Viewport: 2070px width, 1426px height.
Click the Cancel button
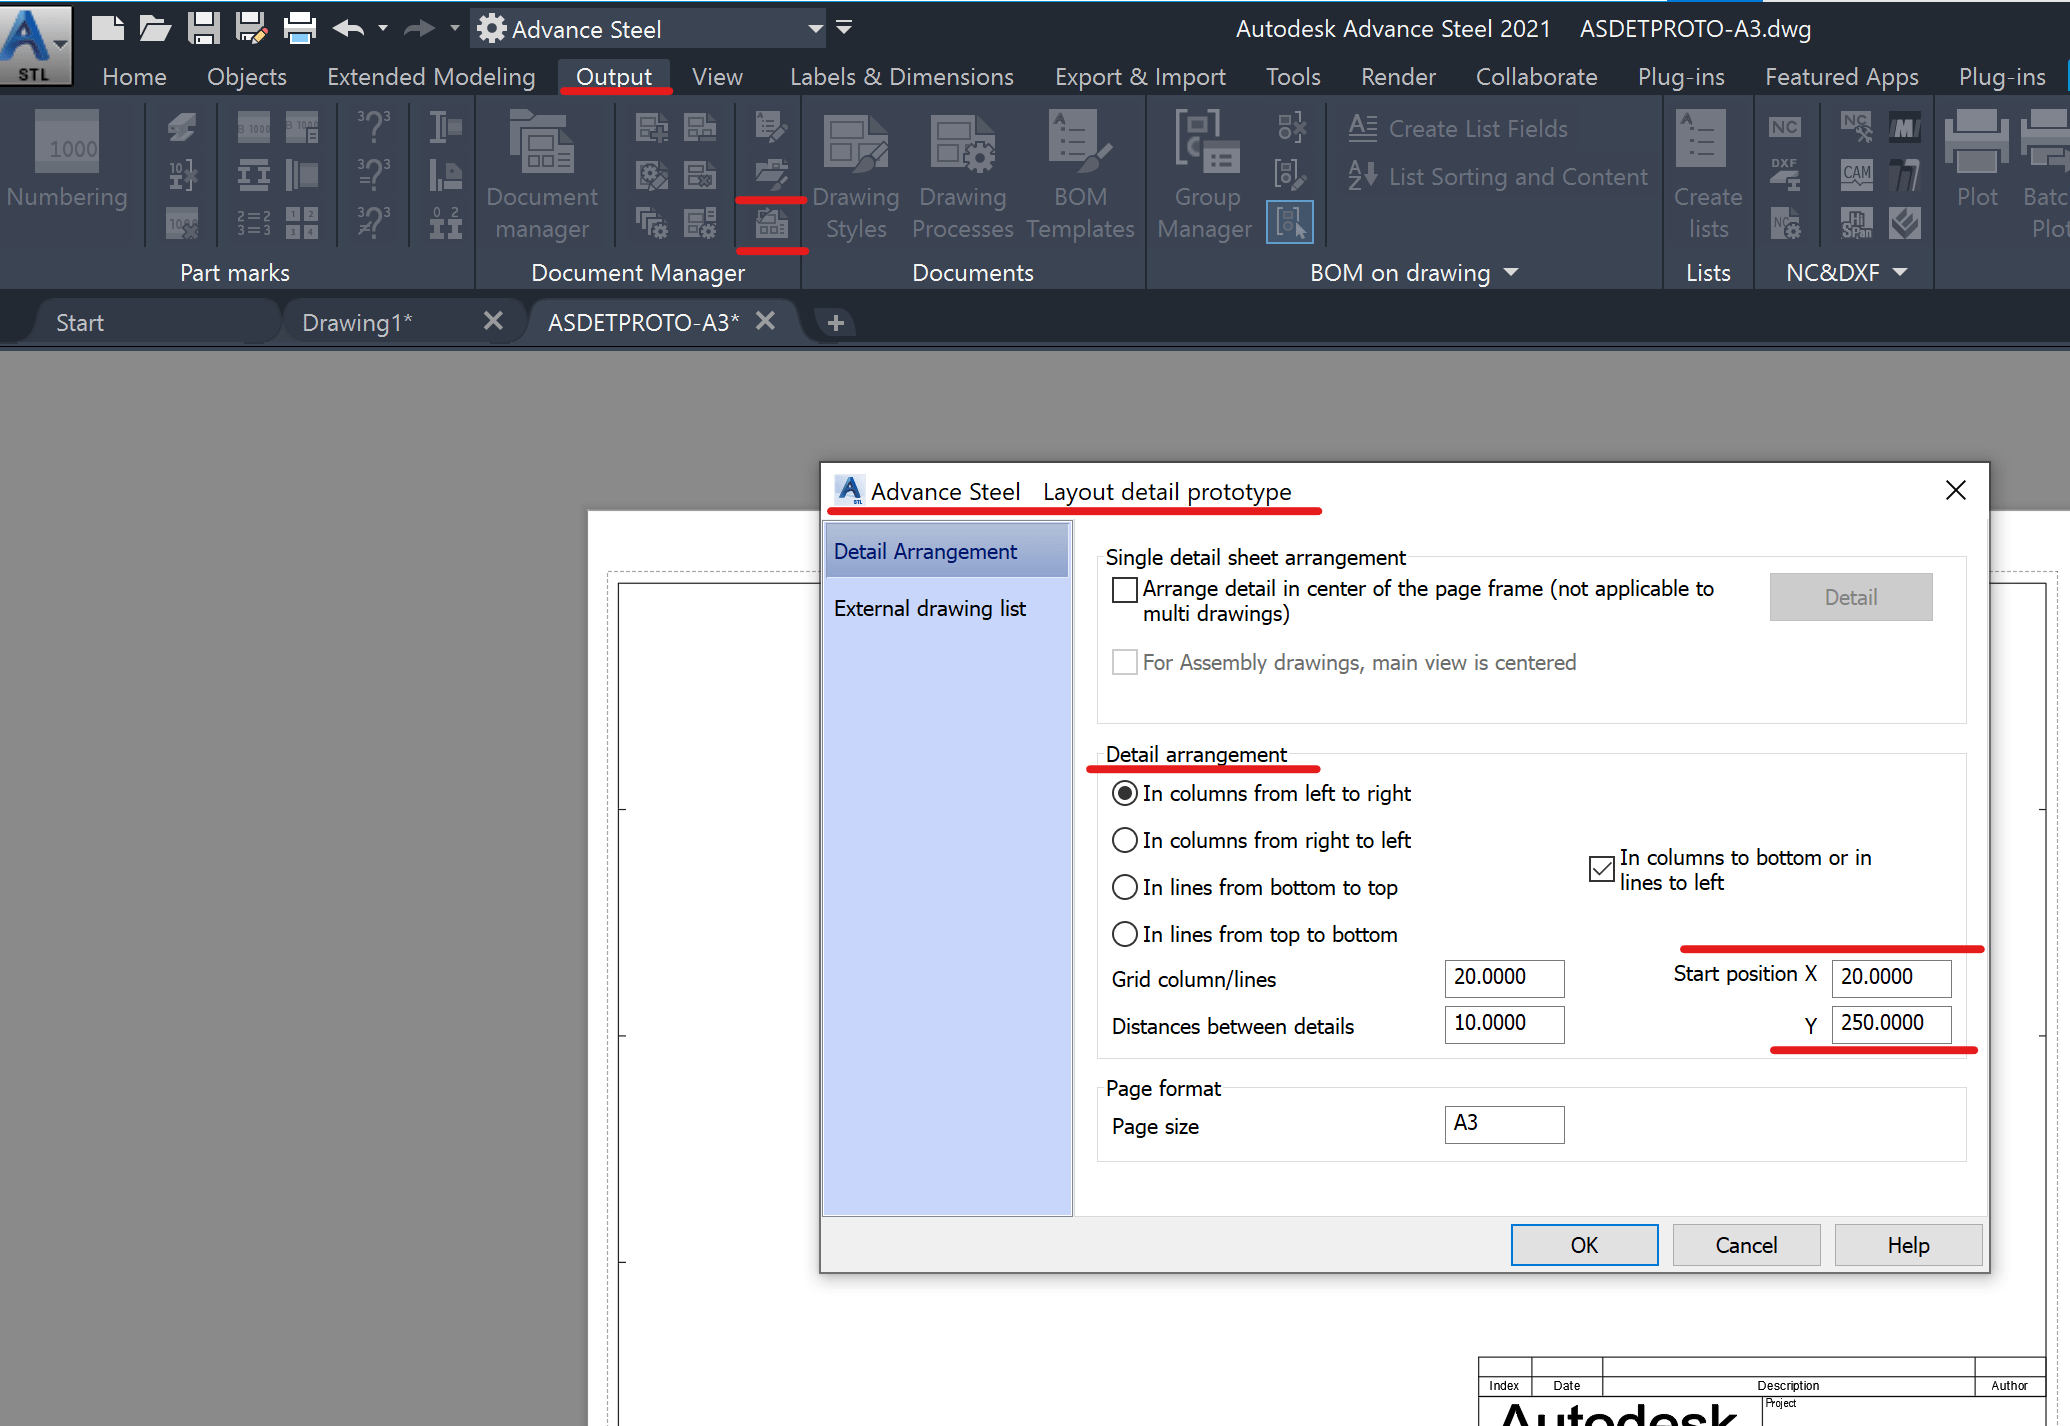1745,1245
